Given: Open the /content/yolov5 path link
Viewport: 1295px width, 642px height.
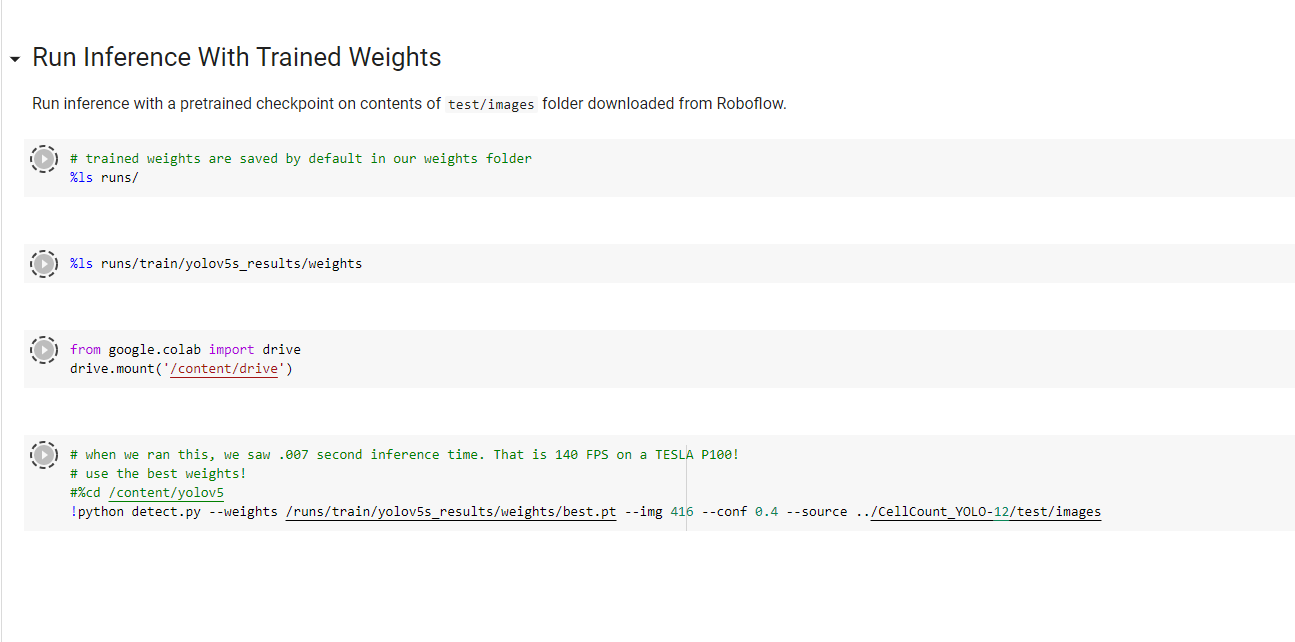Looking at the screenshot, I should 166,493.
